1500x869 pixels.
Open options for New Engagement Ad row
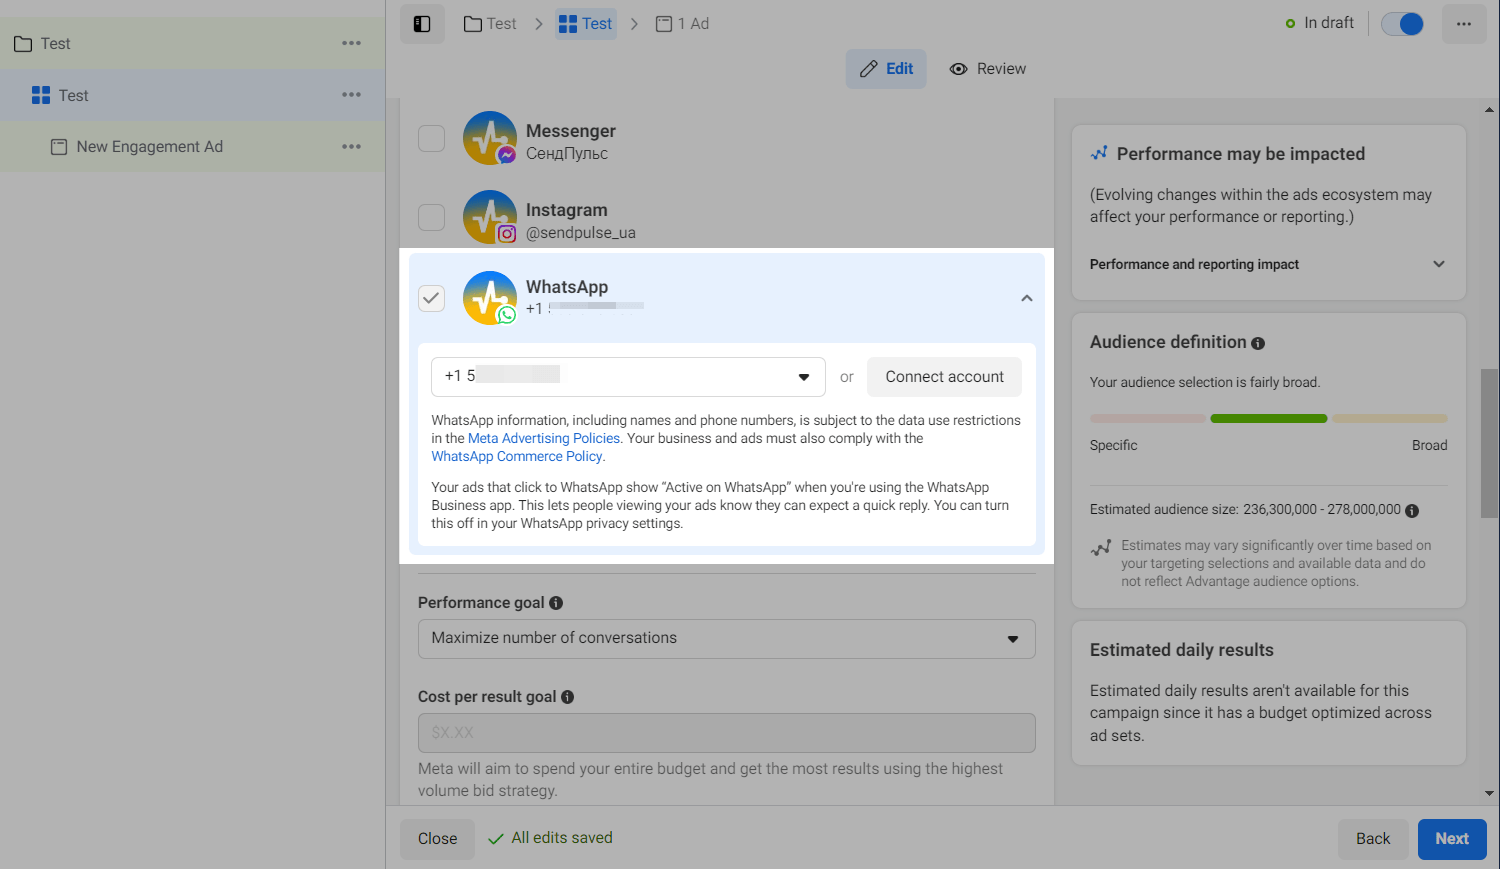[351, 147]
